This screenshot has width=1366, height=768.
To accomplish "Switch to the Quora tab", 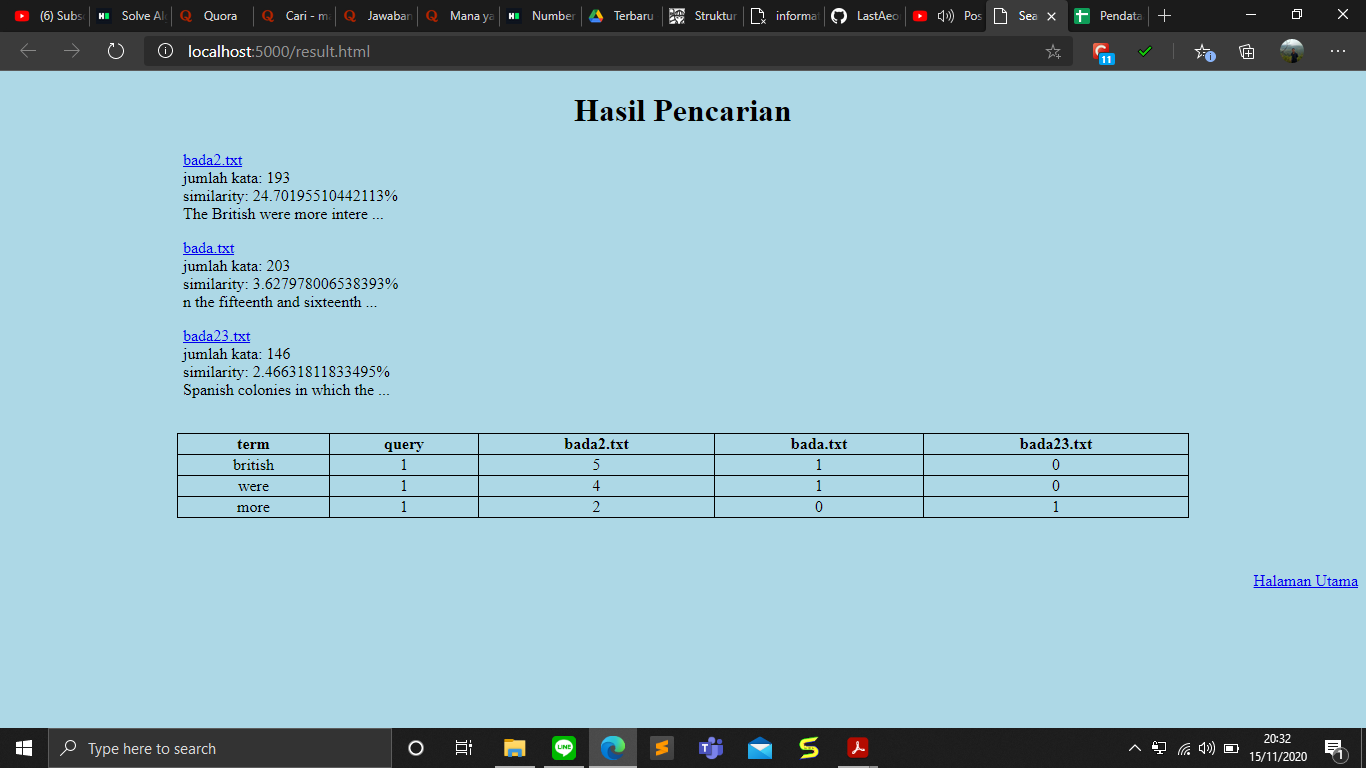I will (212, 16).
